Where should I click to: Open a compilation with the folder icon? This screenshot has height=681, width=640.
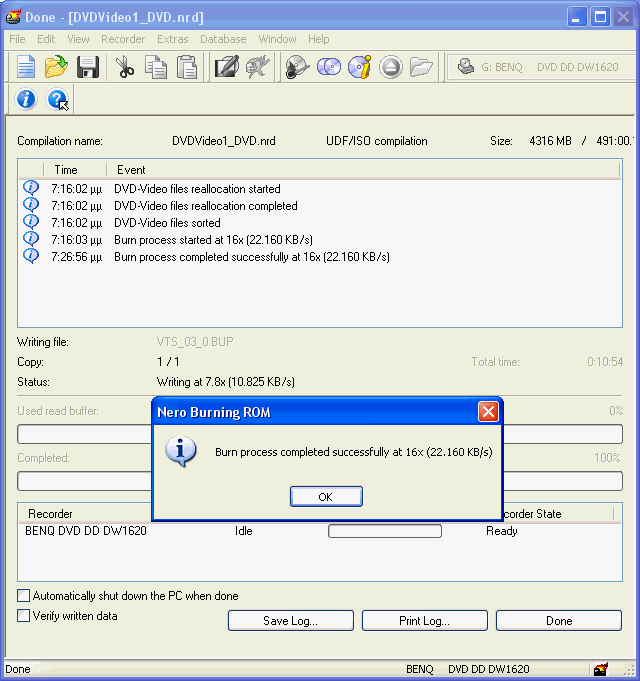(x=56, y=67)
